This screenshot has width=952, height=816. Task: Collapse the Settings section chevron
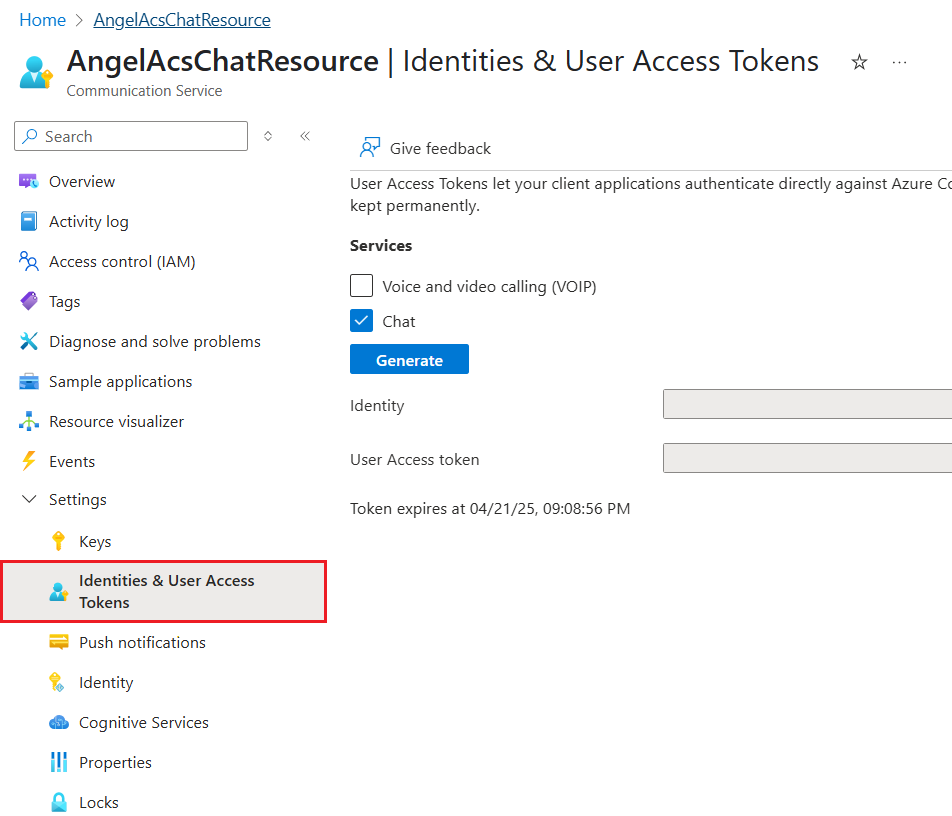(29, 499)
